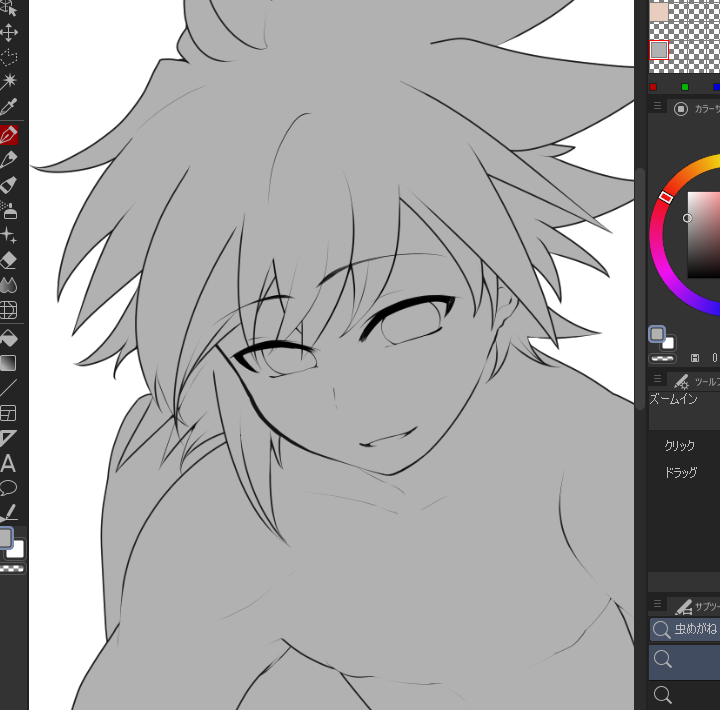Screen dimensions: 720x710
Task: Select the Text tool
Action: pos(9,463)
